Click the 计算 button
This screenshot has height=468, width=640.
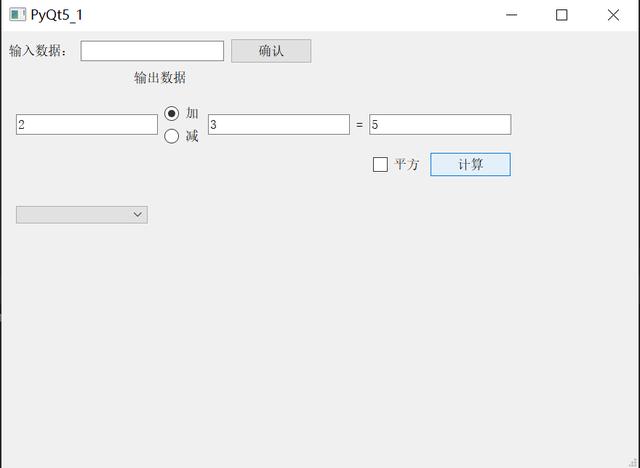470,164
